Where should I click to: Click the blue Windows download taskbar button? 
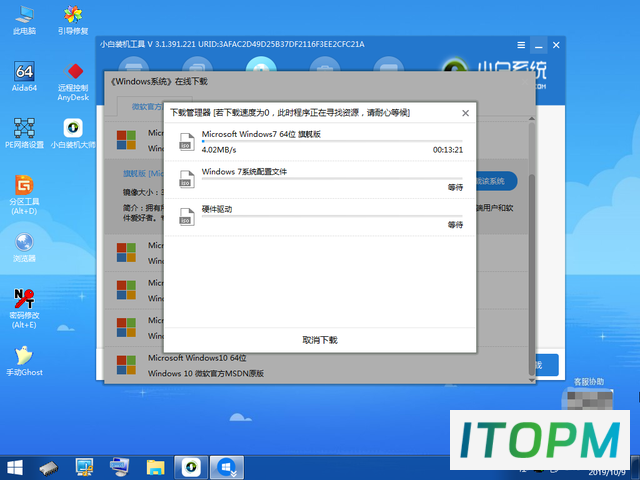[x=227, y=467]
